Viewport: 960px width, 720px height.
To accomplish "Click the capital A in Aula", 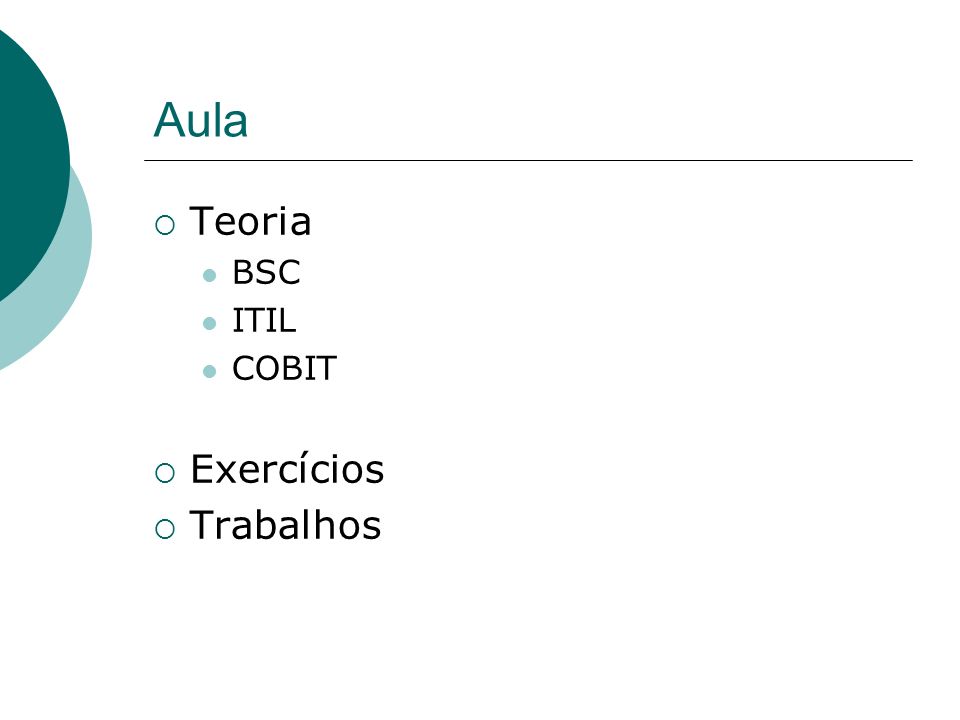I will (167, 119).
